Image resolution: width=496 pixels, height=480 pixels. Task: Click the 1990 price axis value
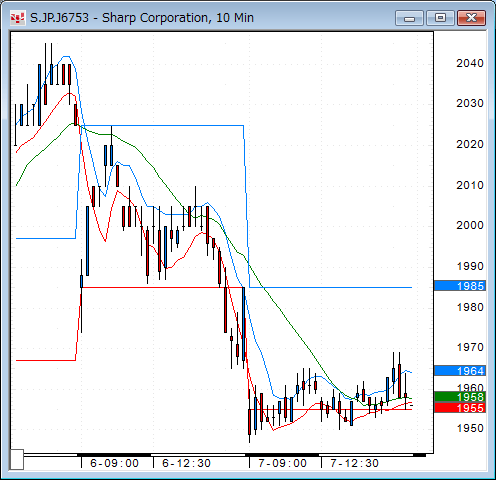coord(470,266)
